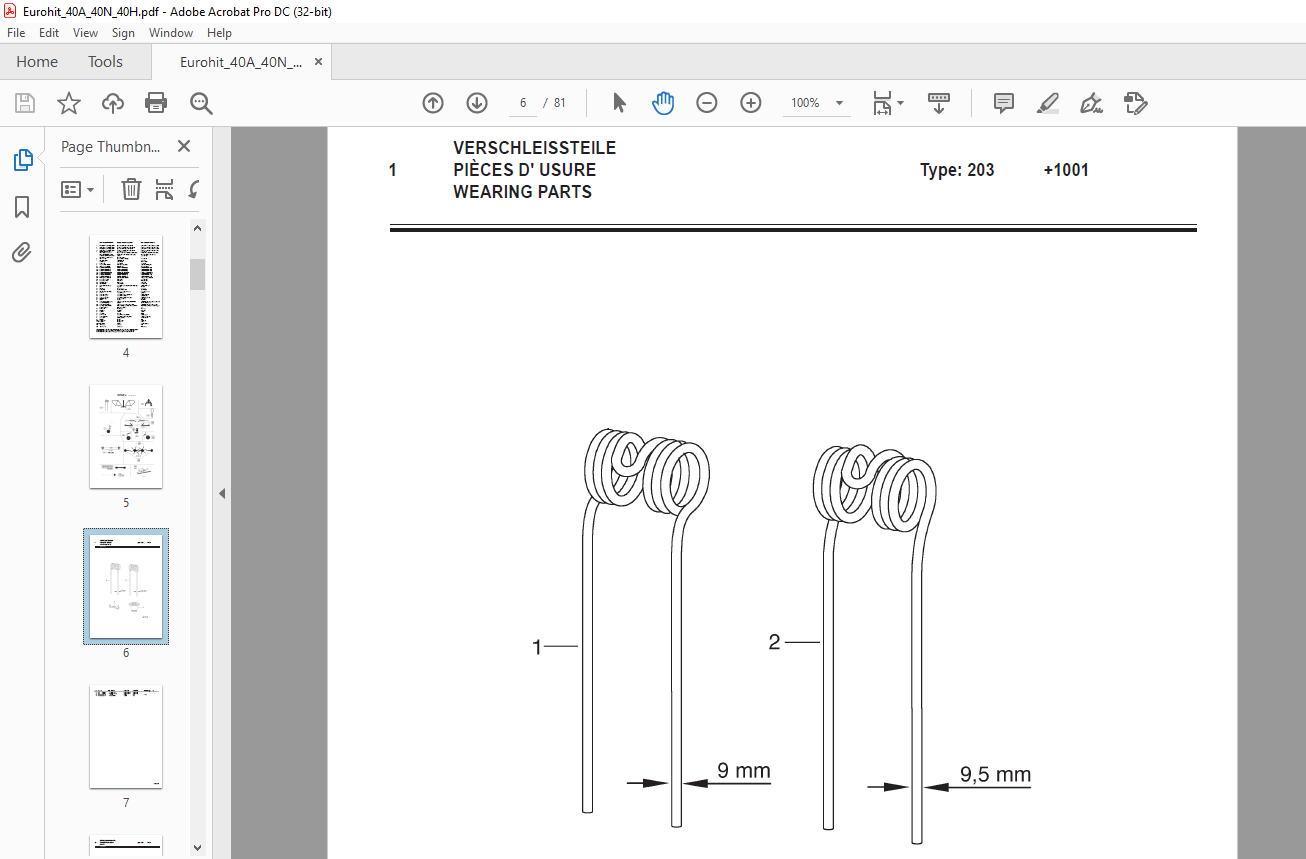Open the Window menu

pyautogui.click(x=171, y=33)
